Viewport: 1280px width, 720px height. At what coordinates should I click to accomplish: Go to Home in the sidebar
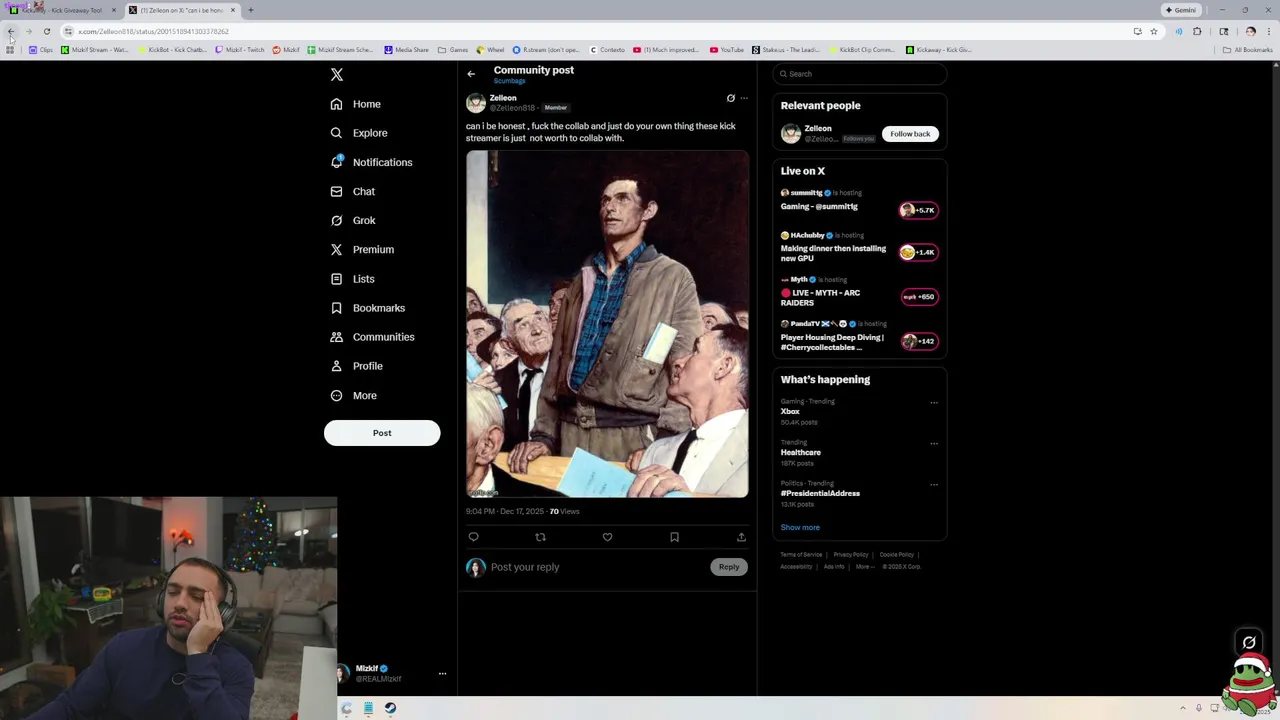[x=356, y=104]
